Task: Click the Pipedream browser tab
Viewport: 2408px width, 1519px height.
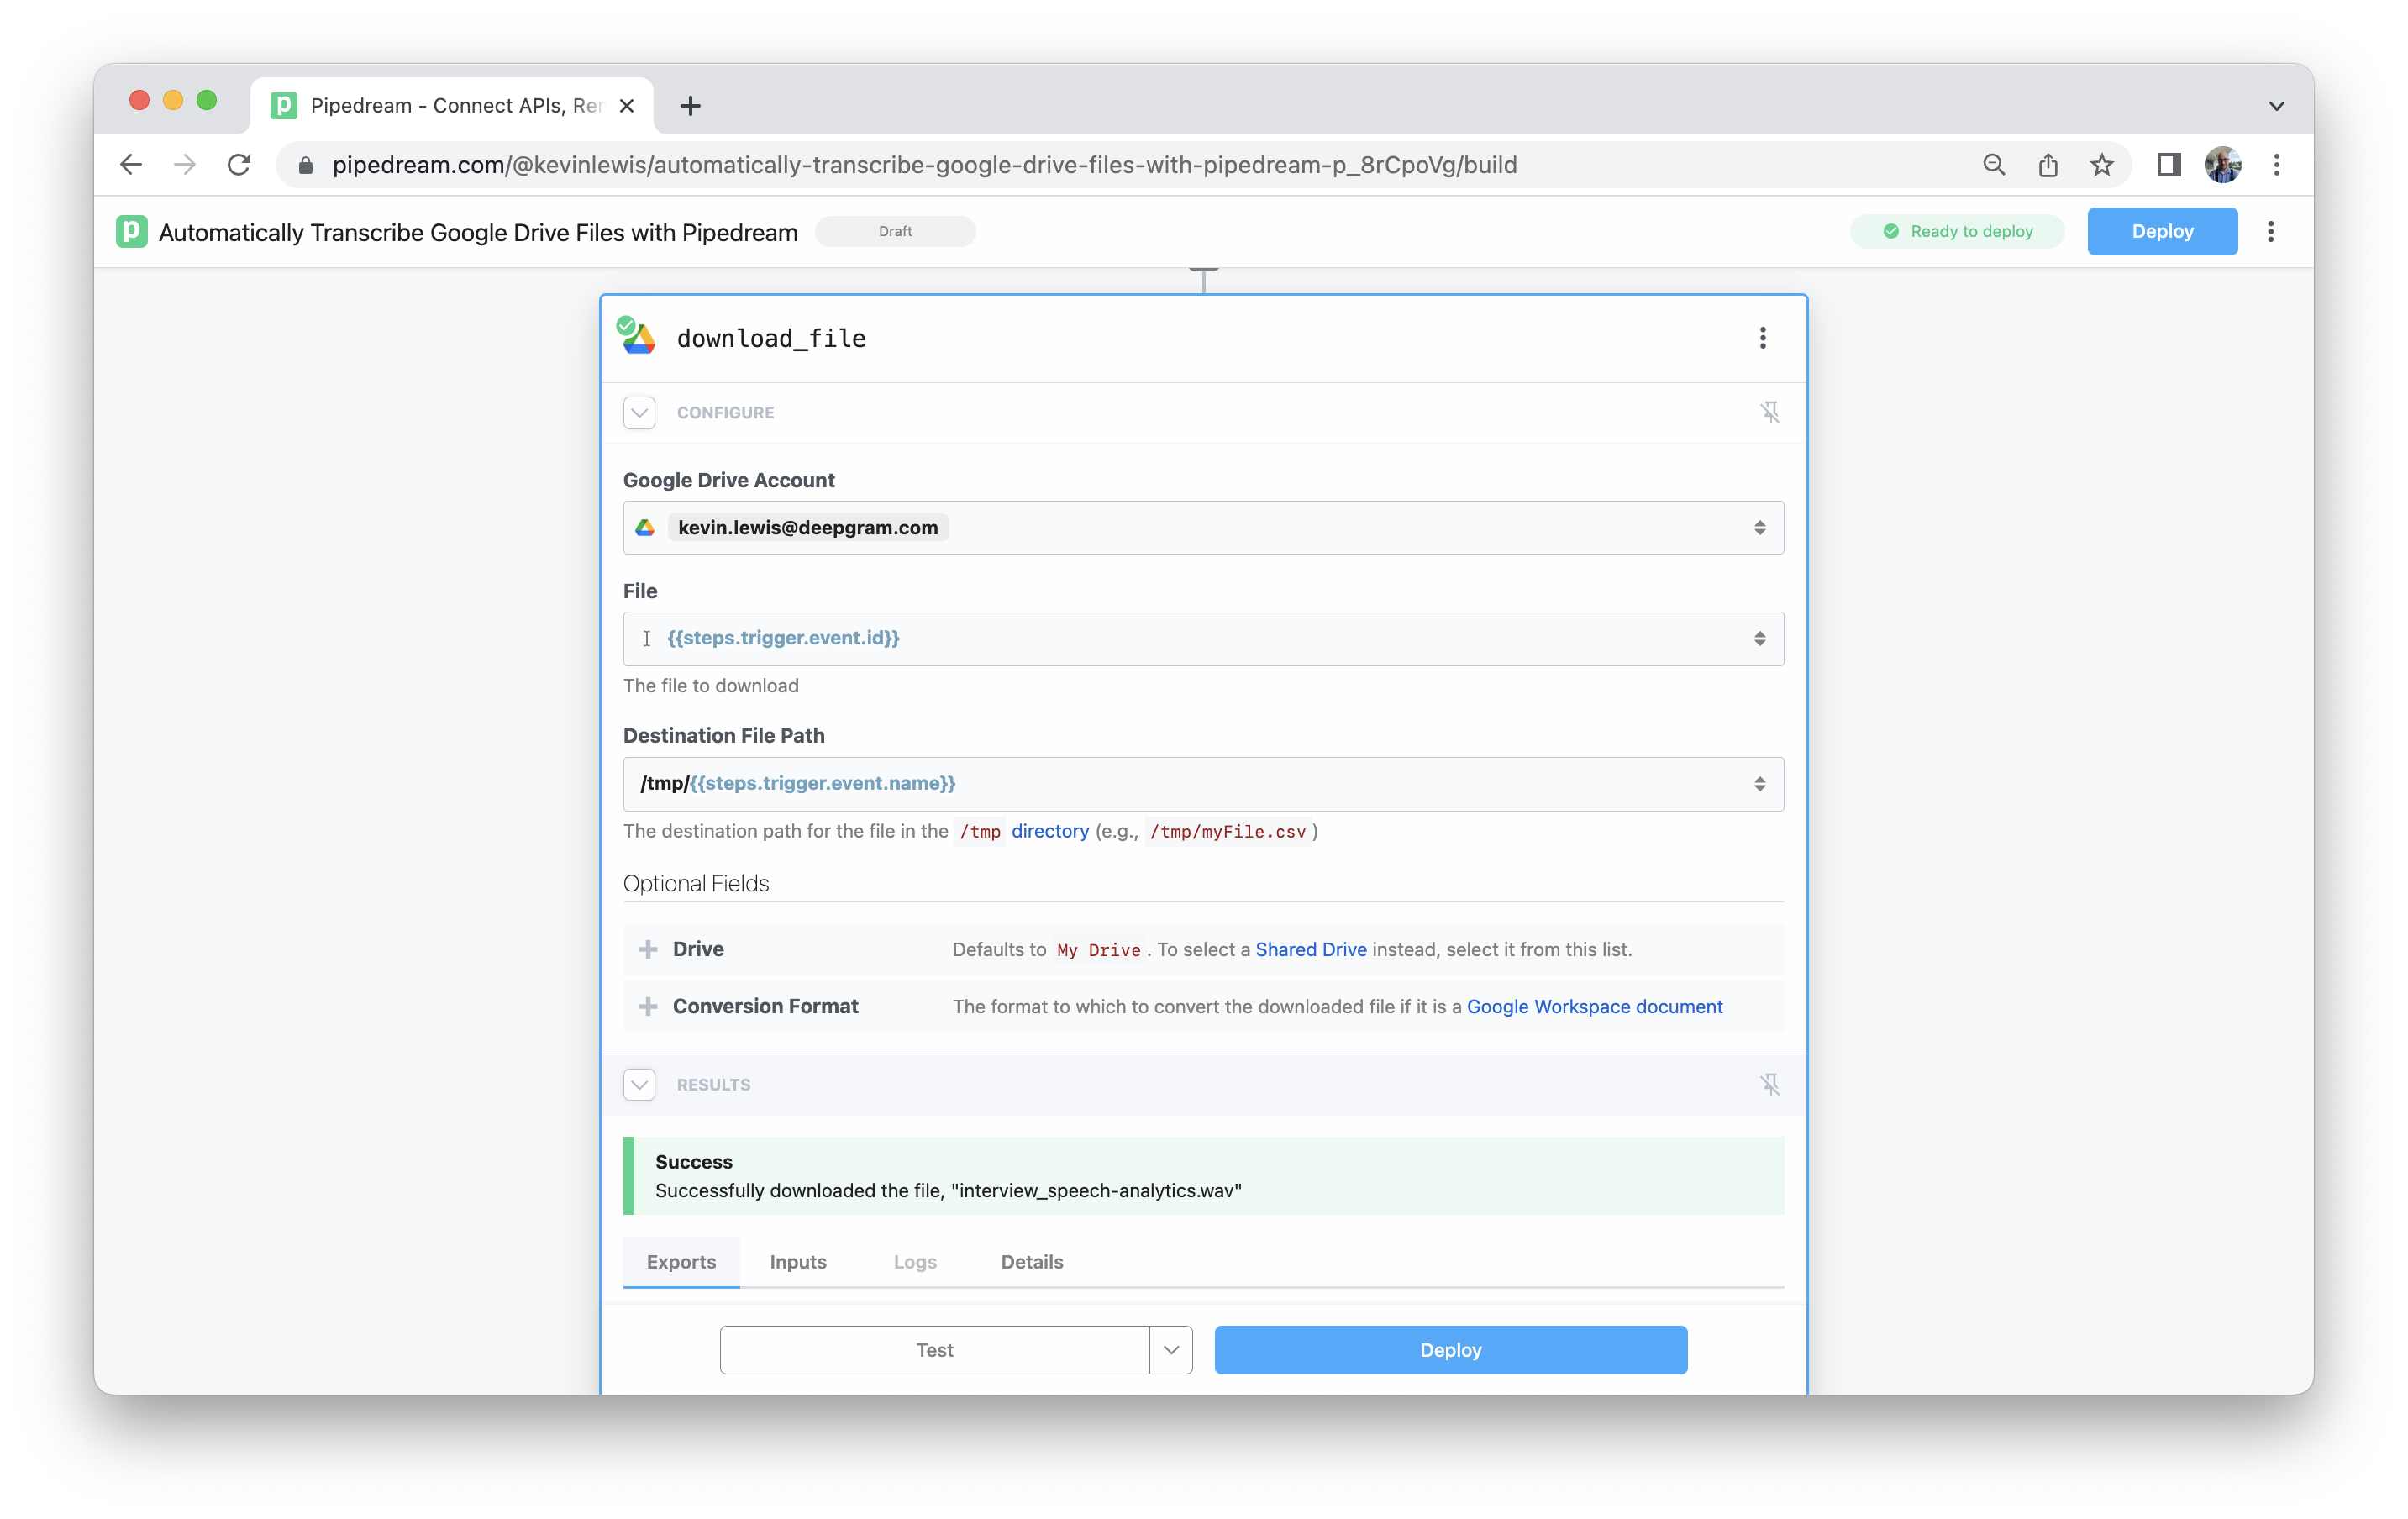Action: [x=452, y=106]
